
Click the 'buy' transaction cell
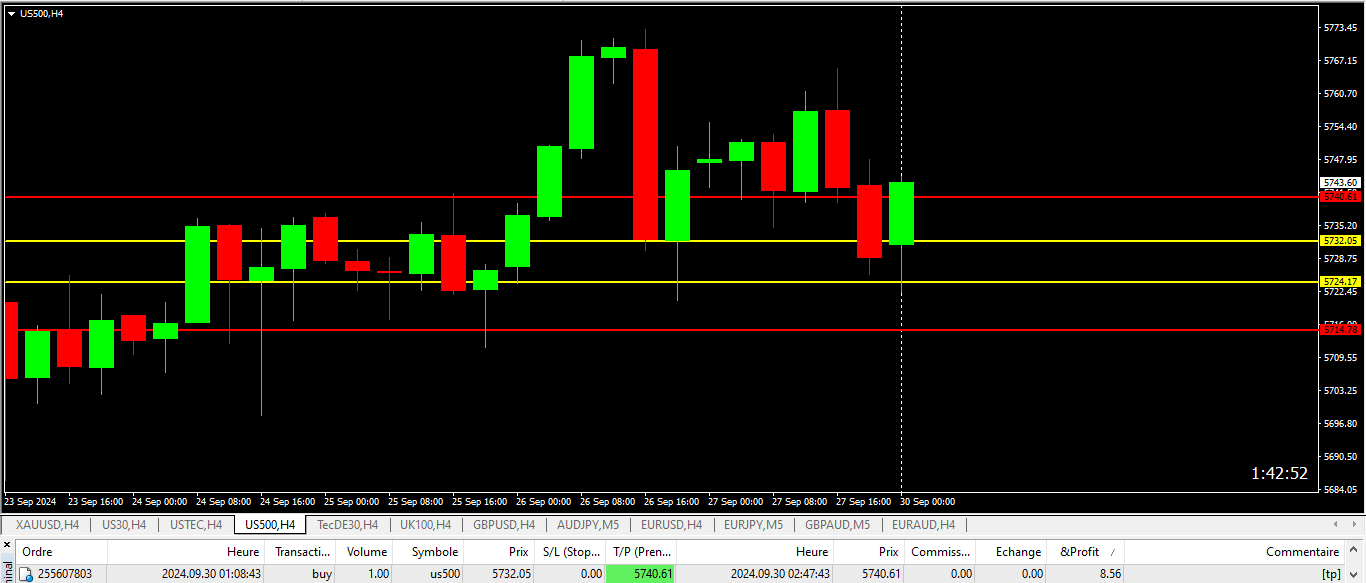pos(322,574)
